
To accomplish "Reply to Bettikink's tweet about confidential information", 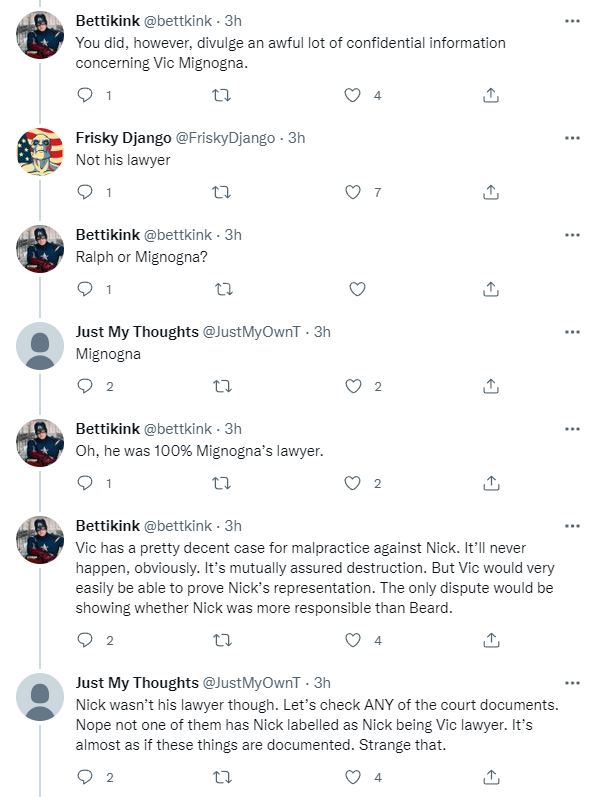I will tap(85, 95).
